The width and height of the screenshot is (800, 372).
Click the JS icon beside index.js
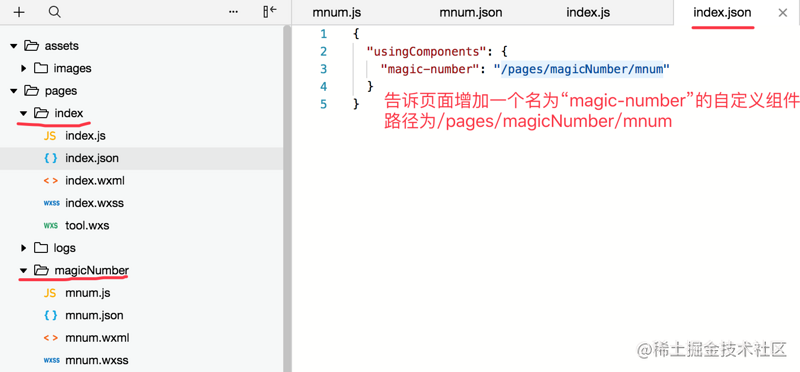pyautogui.click(x=50, y=136)
